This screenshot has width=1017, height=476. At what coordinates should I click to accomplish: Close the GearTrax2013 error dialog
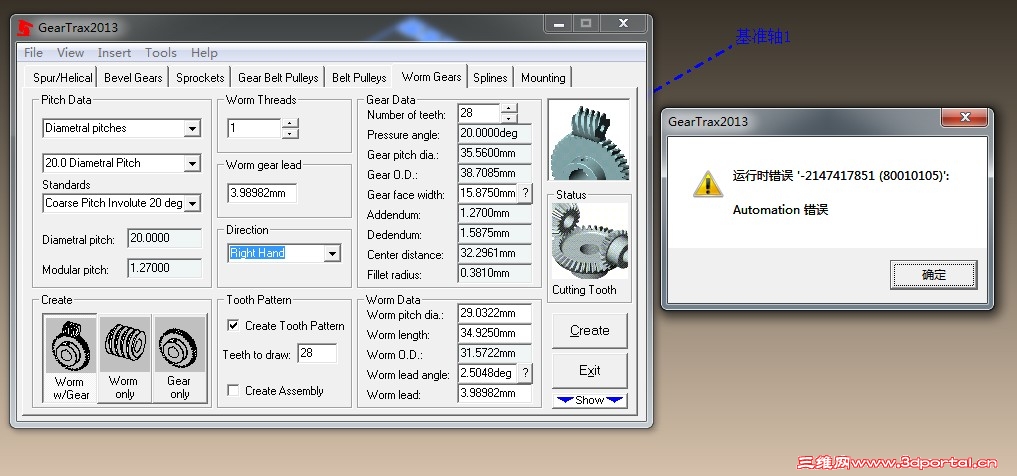pyautogui.click(x=964, y=117)
